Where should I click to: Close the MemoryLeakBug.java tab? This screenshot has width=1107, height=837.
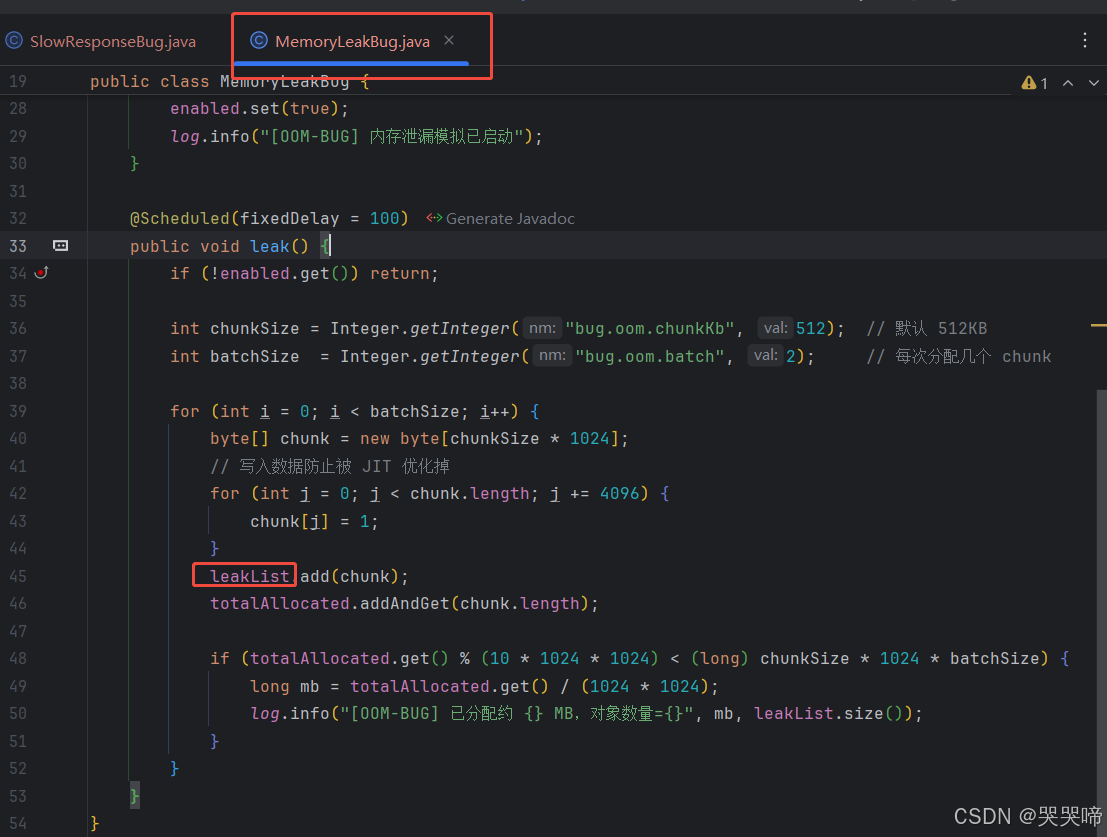pyautogui.click(x=449, y=41)
